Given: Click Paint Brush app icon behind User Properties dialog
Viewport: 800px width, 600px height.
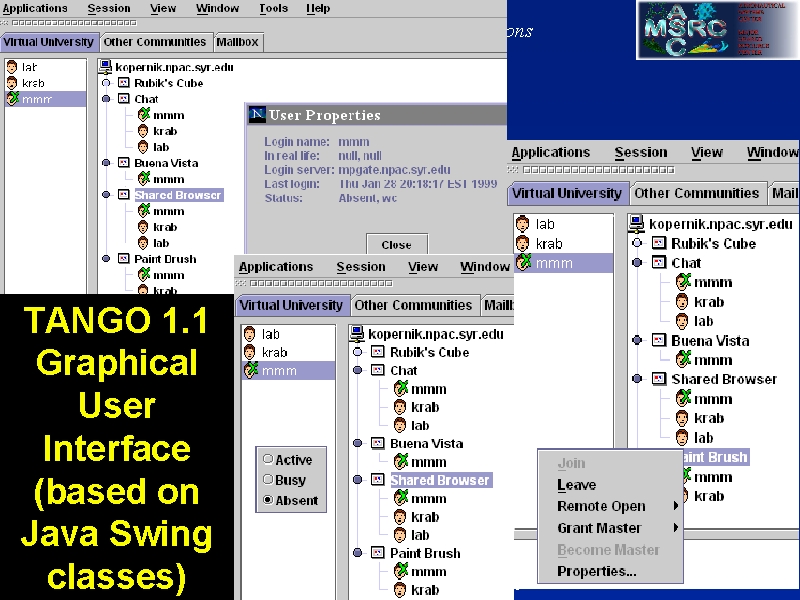Looking at the screenshot, I should point(123,259).
